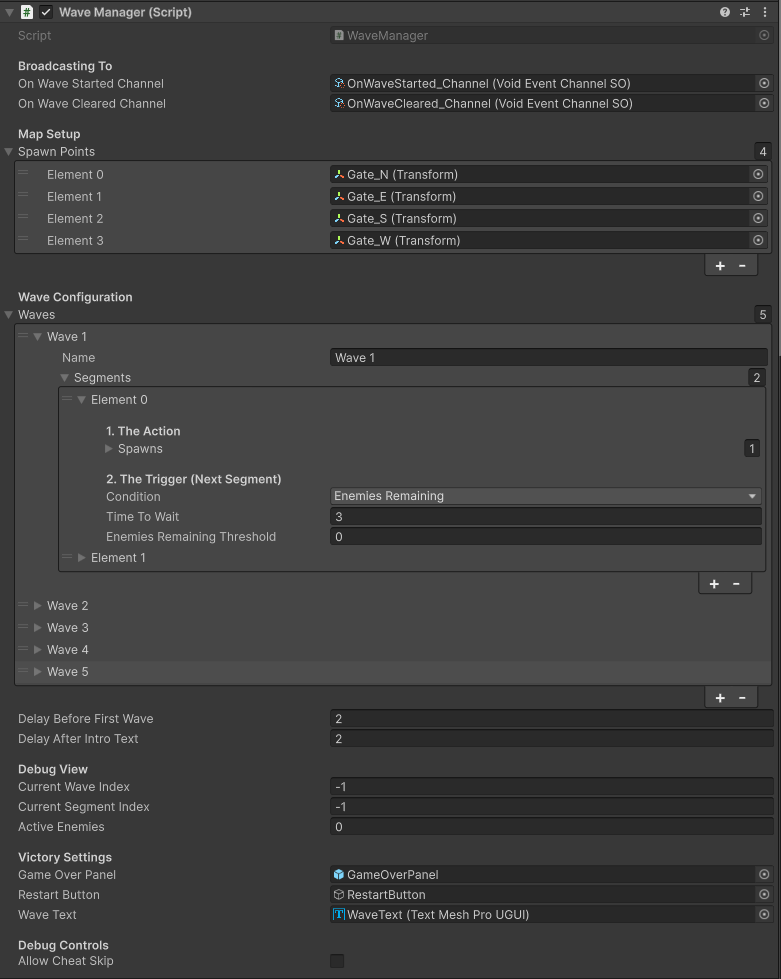Grab the drag handle of Wave 1 row

click(x=23, y=335)
